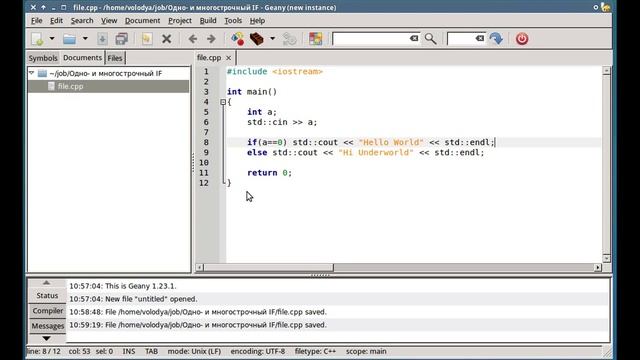This screenshot has height=360, width=640.
Task: Click the 10:58:48 file saved message
Action: [x=198, y=312]
